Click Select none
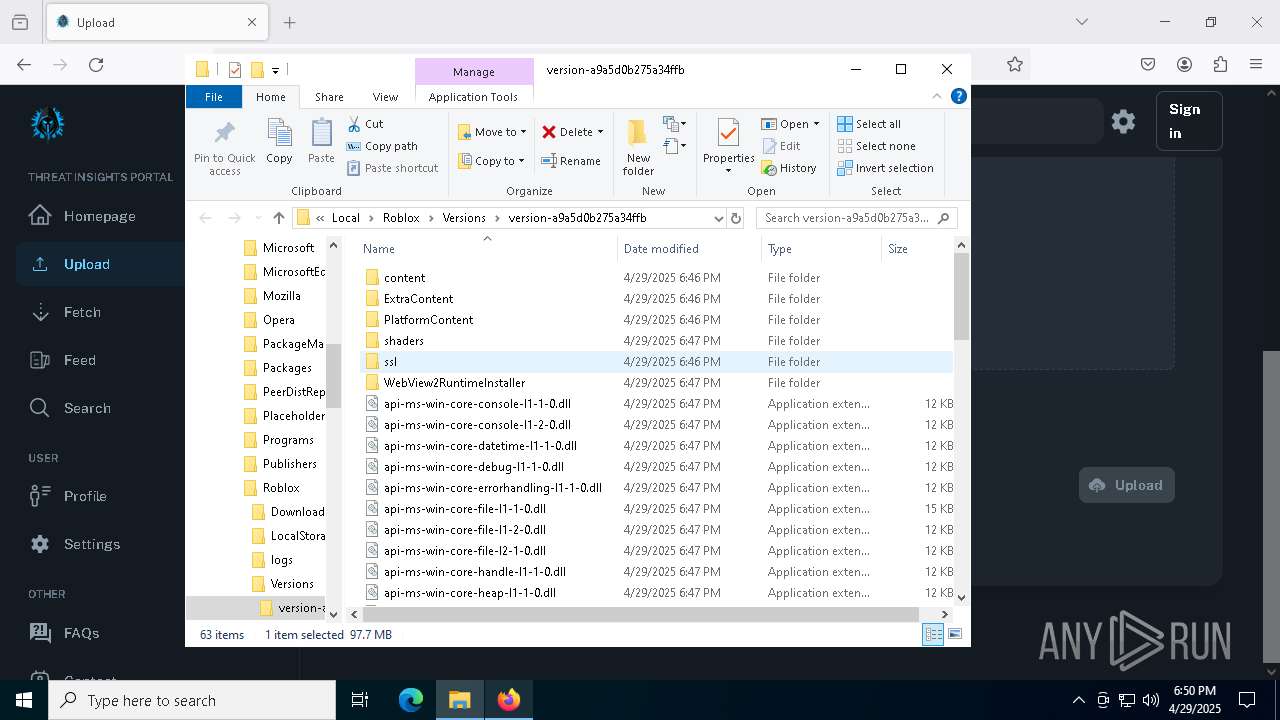The width and height of the screenshot is (1280, 720). coord(875,146)
